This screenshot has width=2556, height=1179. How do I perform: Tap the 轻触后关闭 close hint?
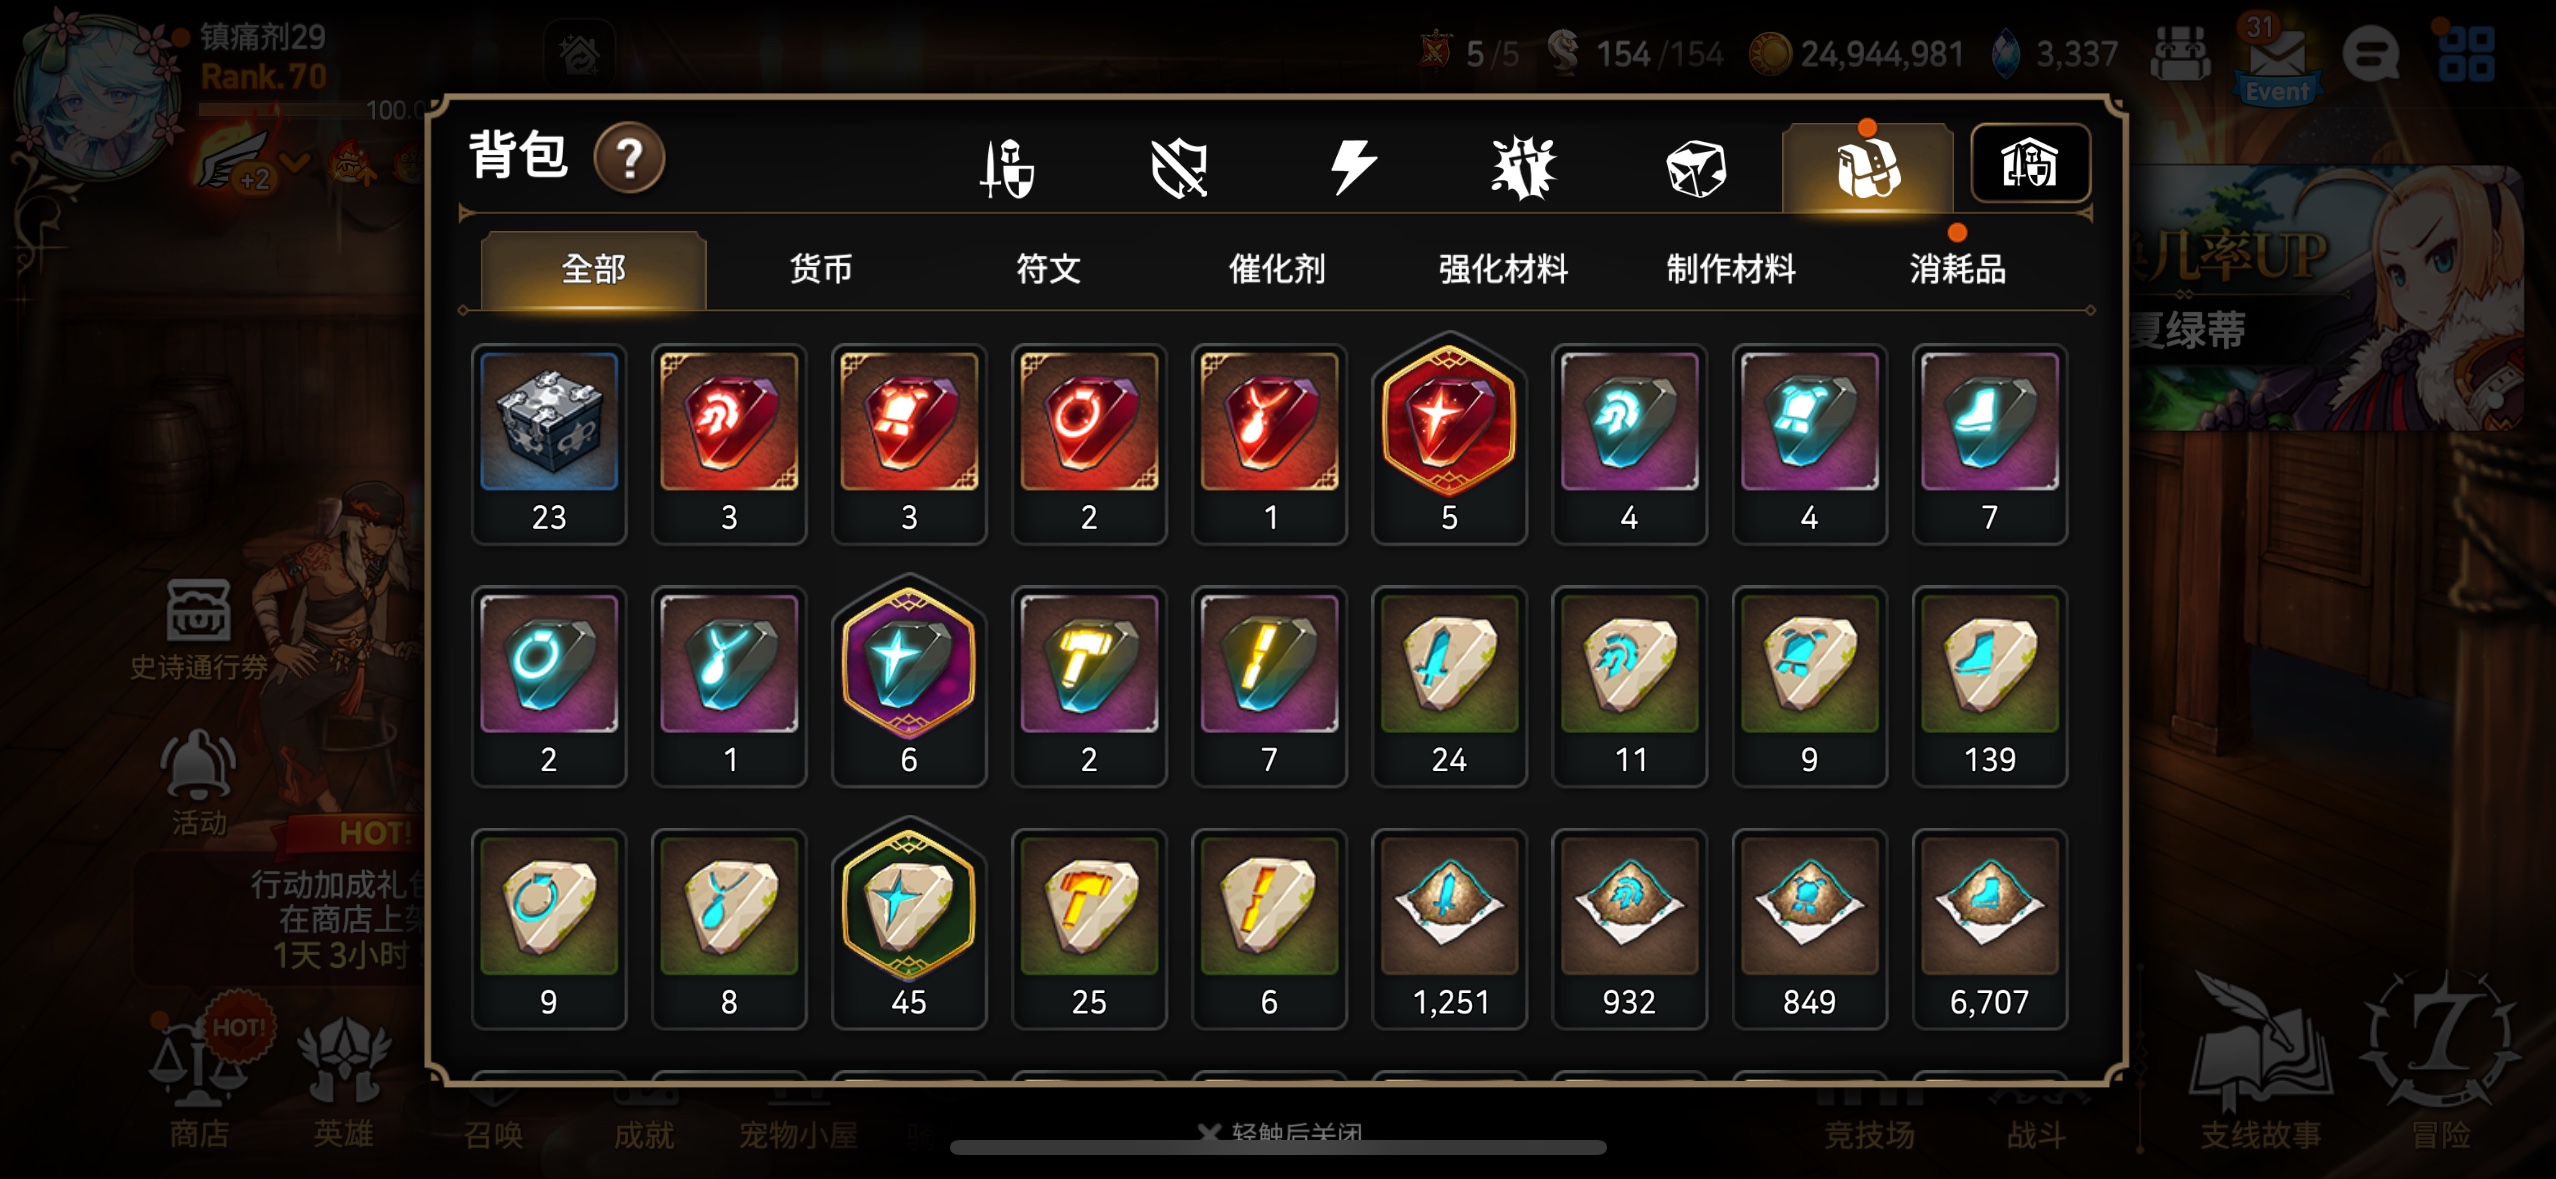1281,1132
